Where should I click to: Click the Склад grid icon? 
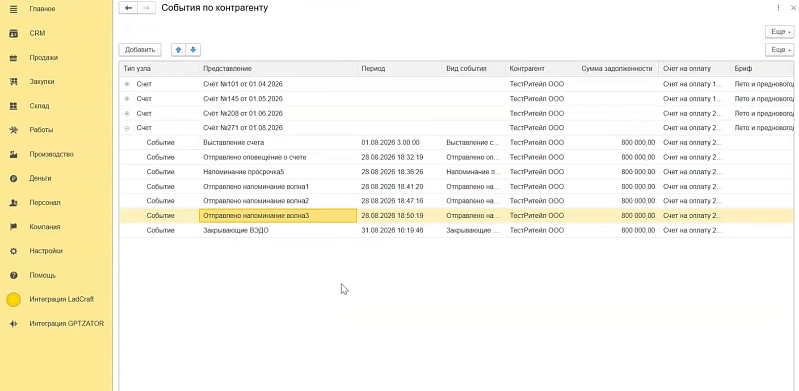[x=14, y=106]
